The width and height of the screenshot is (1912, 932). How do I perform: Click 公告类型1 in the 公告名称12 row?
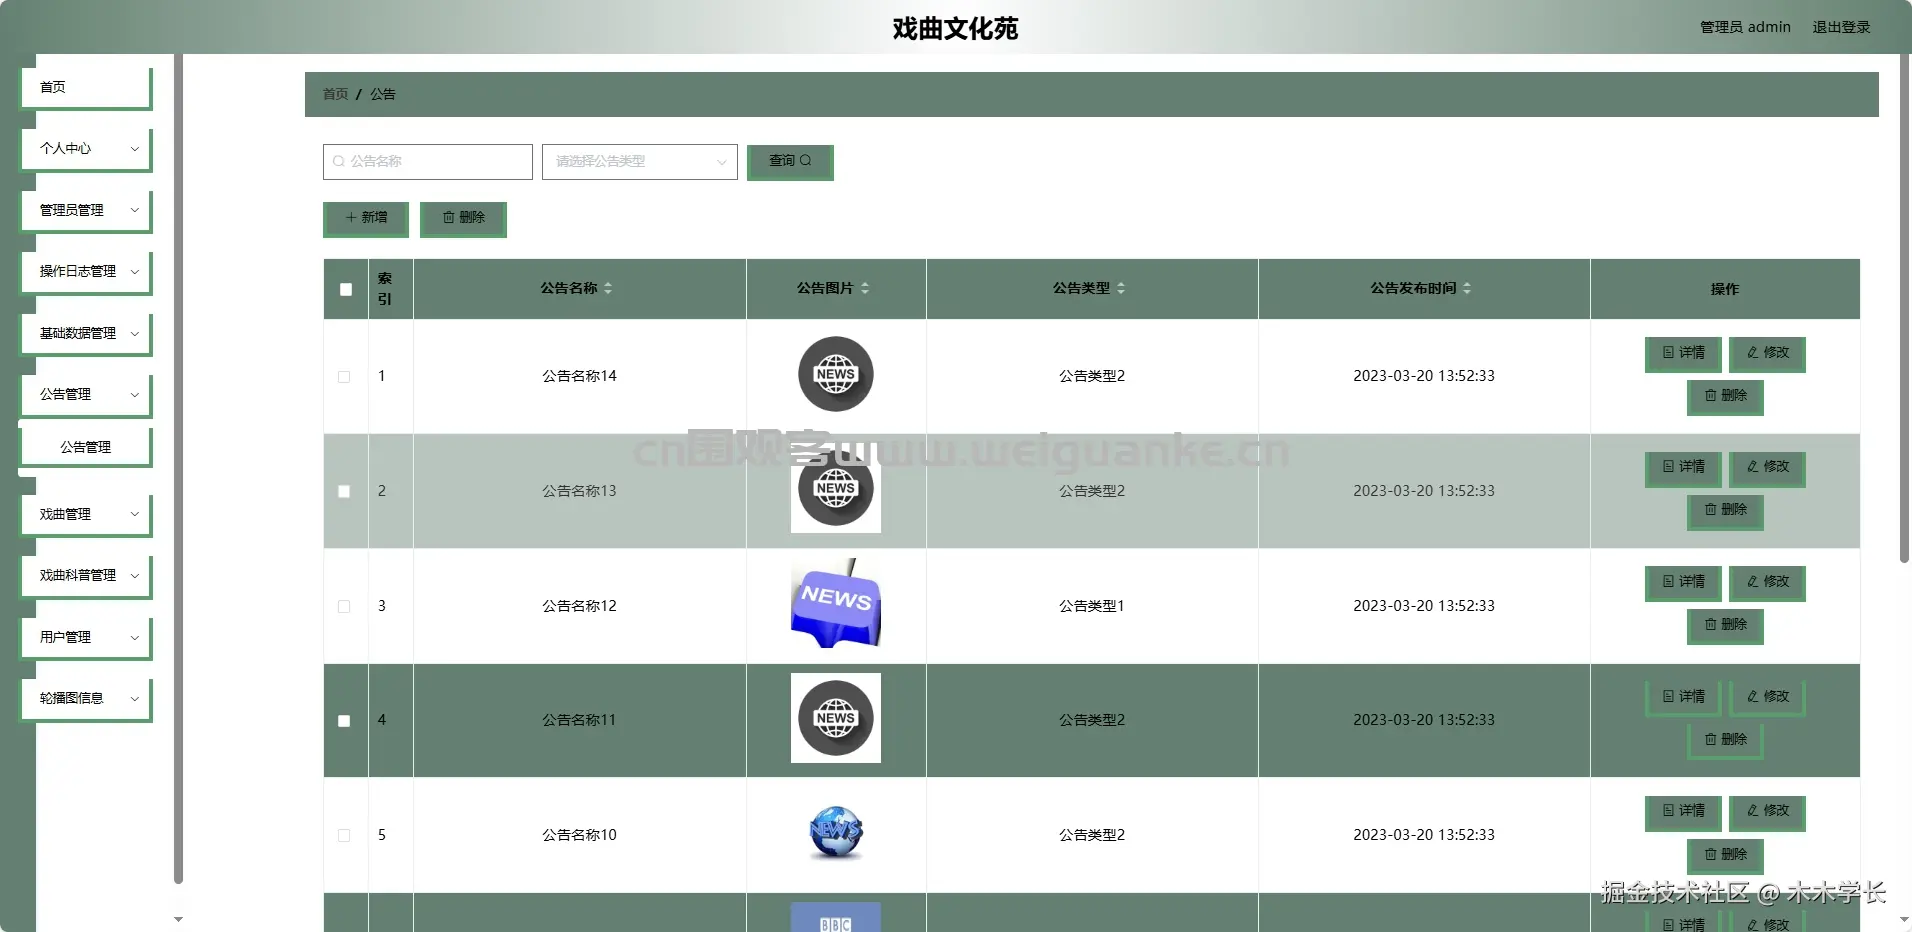tap(1092, 606)
